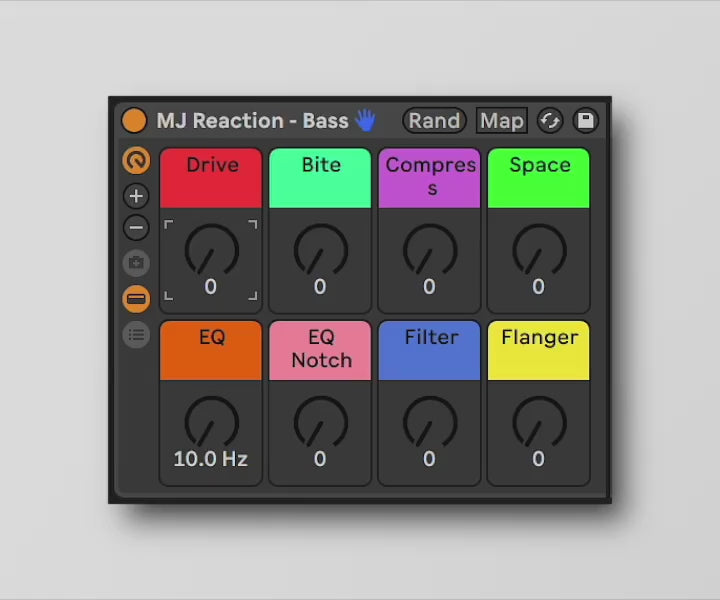720x600 pixels.
Task: Click the MJ Reaction - Bass title
Action: pyautogui.click(x=253, y=121)
